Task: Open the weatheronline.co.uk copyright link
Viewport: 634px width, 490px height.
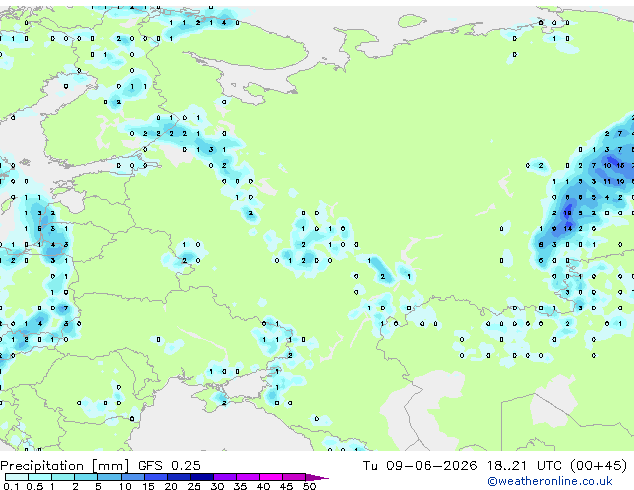Action: tap(550, 481)
